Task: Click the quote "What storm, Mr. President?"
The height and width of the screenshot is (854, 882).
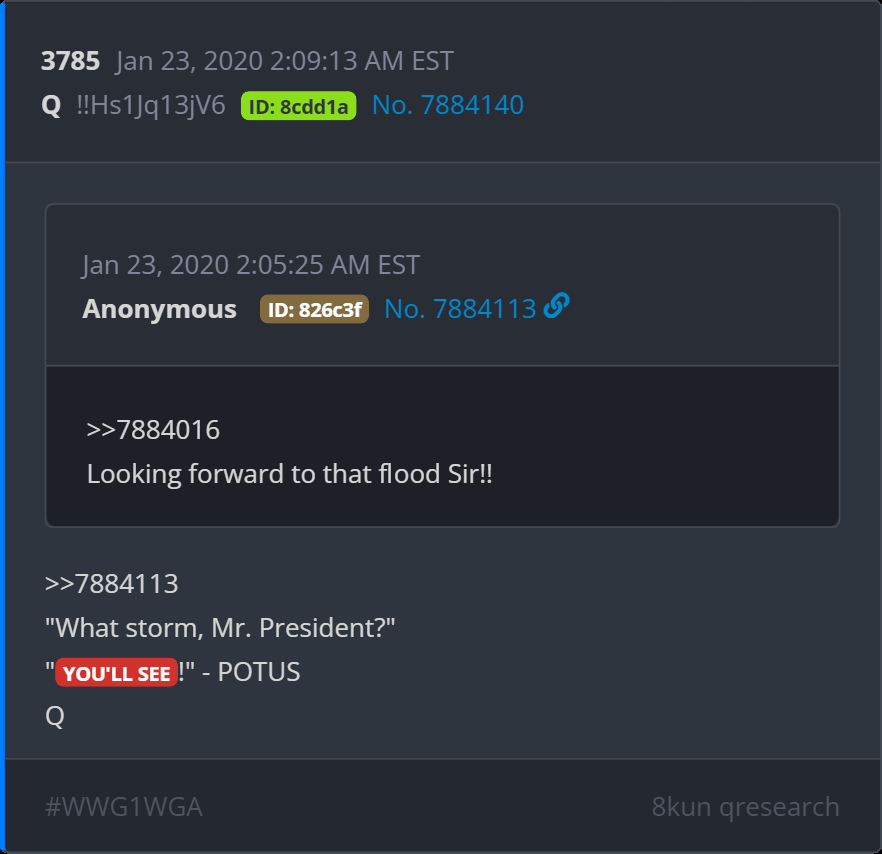Action: click(220, 627)
